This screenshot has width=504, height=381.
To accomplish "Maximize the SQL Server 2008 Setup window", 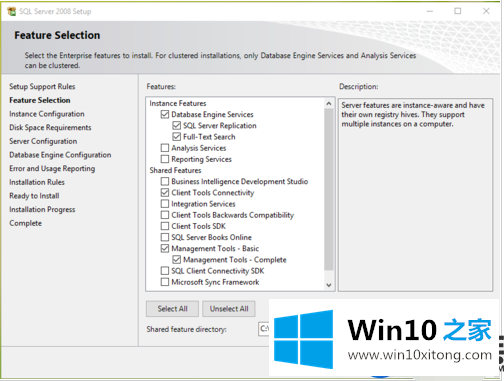I will point(458,11).
